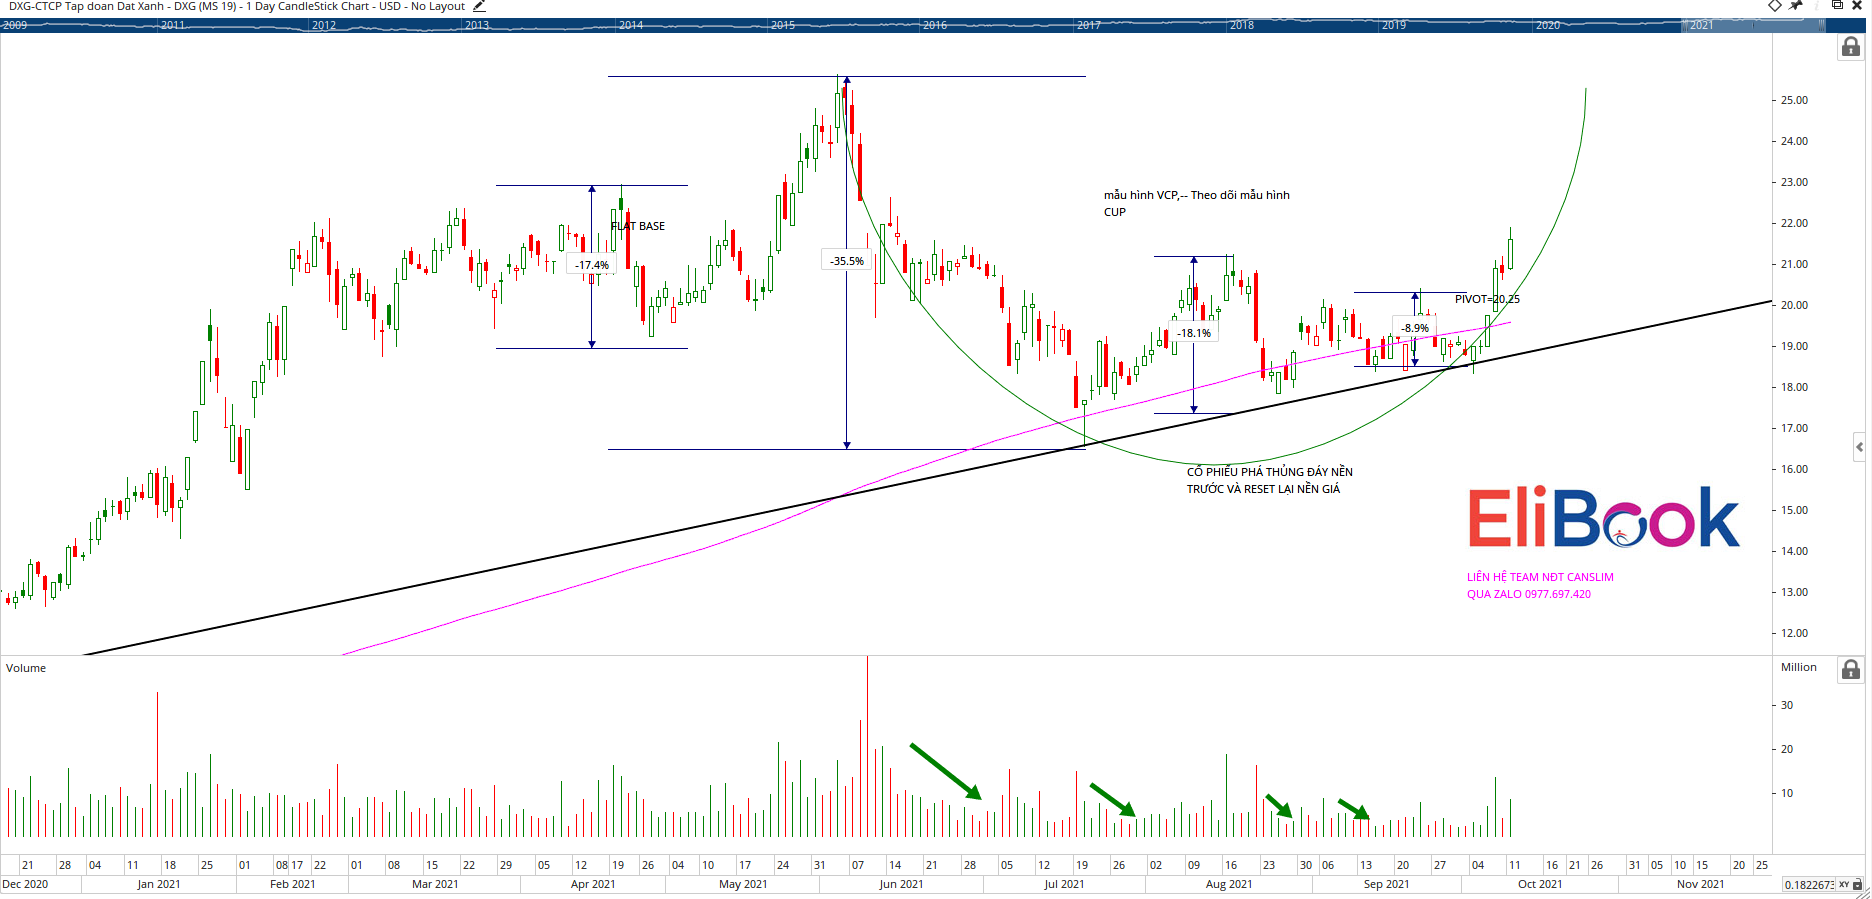Toggle the Volume pane lock icon

click(1850, 669)
